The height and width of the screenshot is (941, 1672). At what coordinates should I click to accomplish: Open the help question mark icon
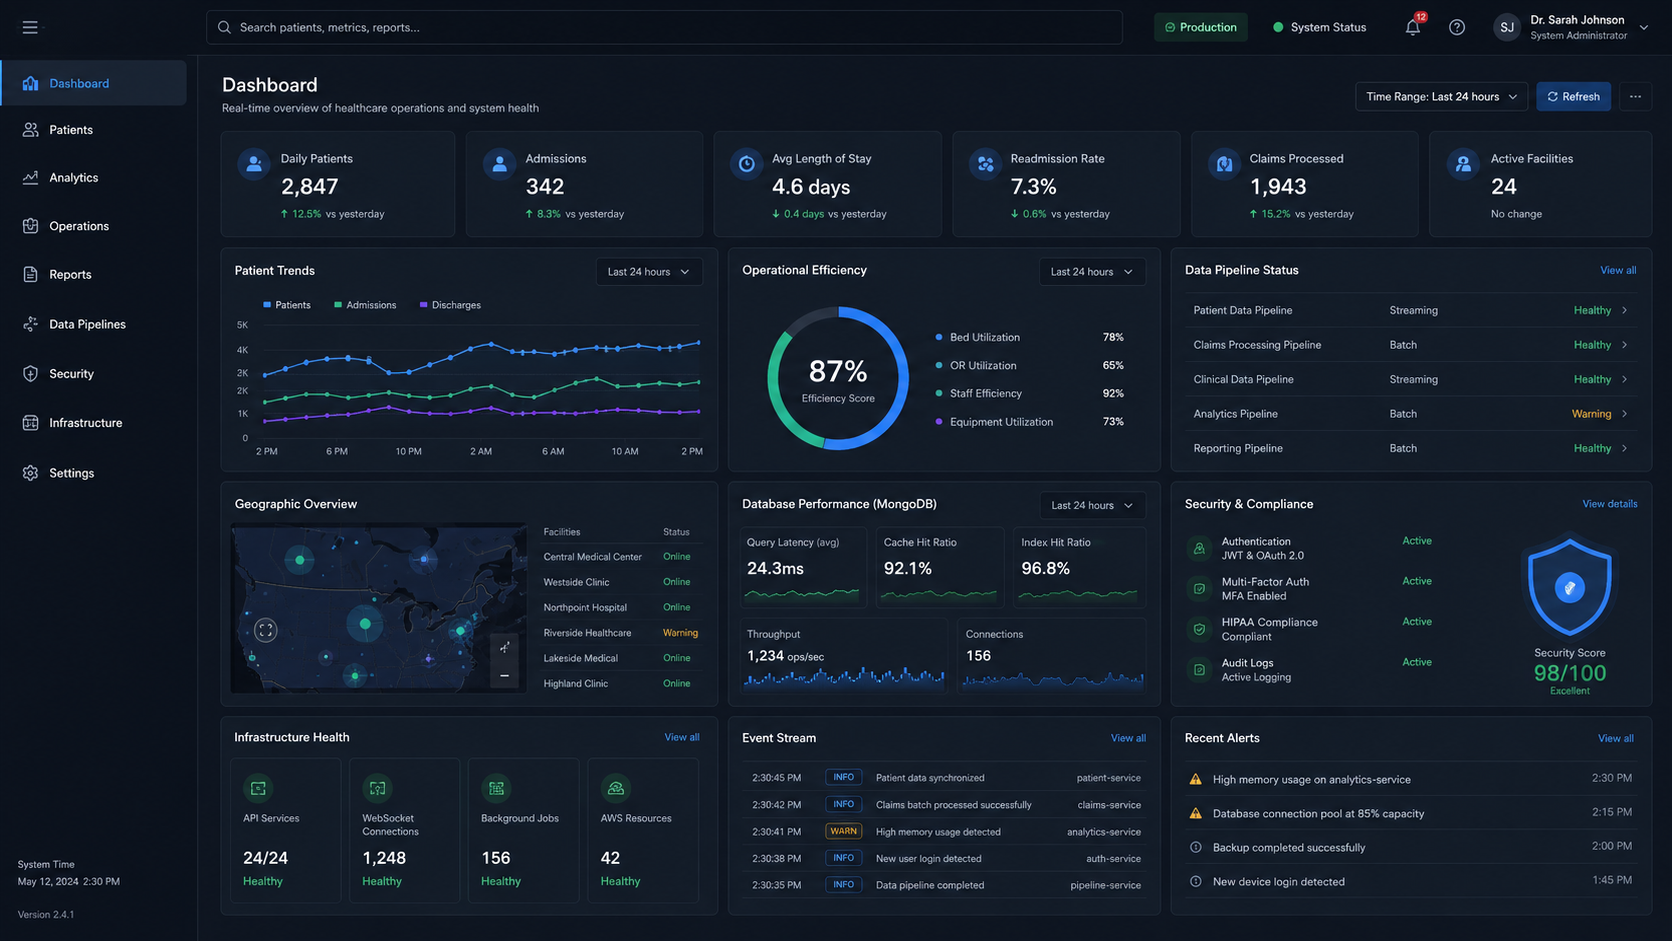pyautogui.click(x=1457, y=27)
